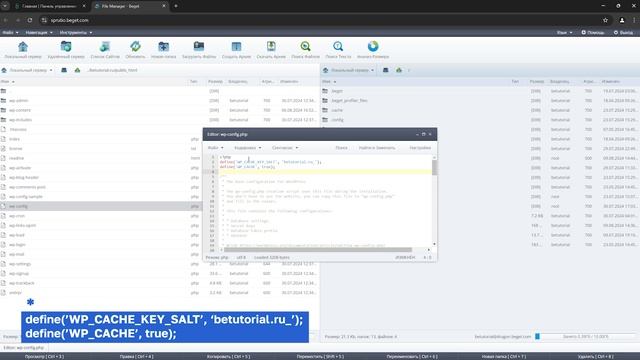Click the editor horizontal scrollbar
Image resolution: width=640 pixels, height=360 pixels.
pyautogui.click(x=318, y=250)
